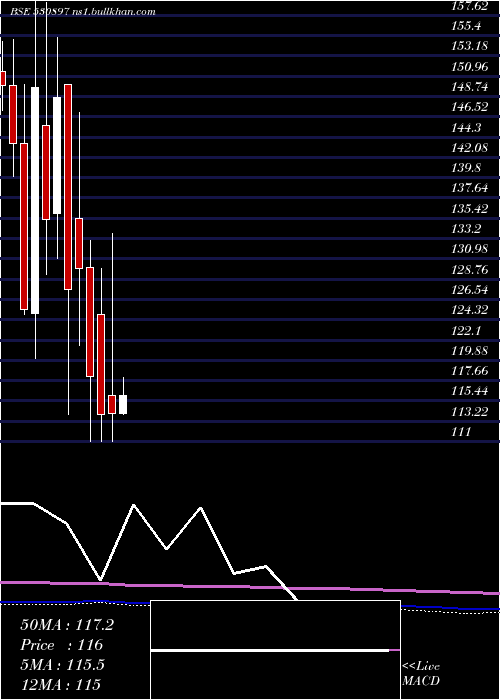Select the 126.54 price axis label
Screen dimensions: 500x700
tap(470, 290)
